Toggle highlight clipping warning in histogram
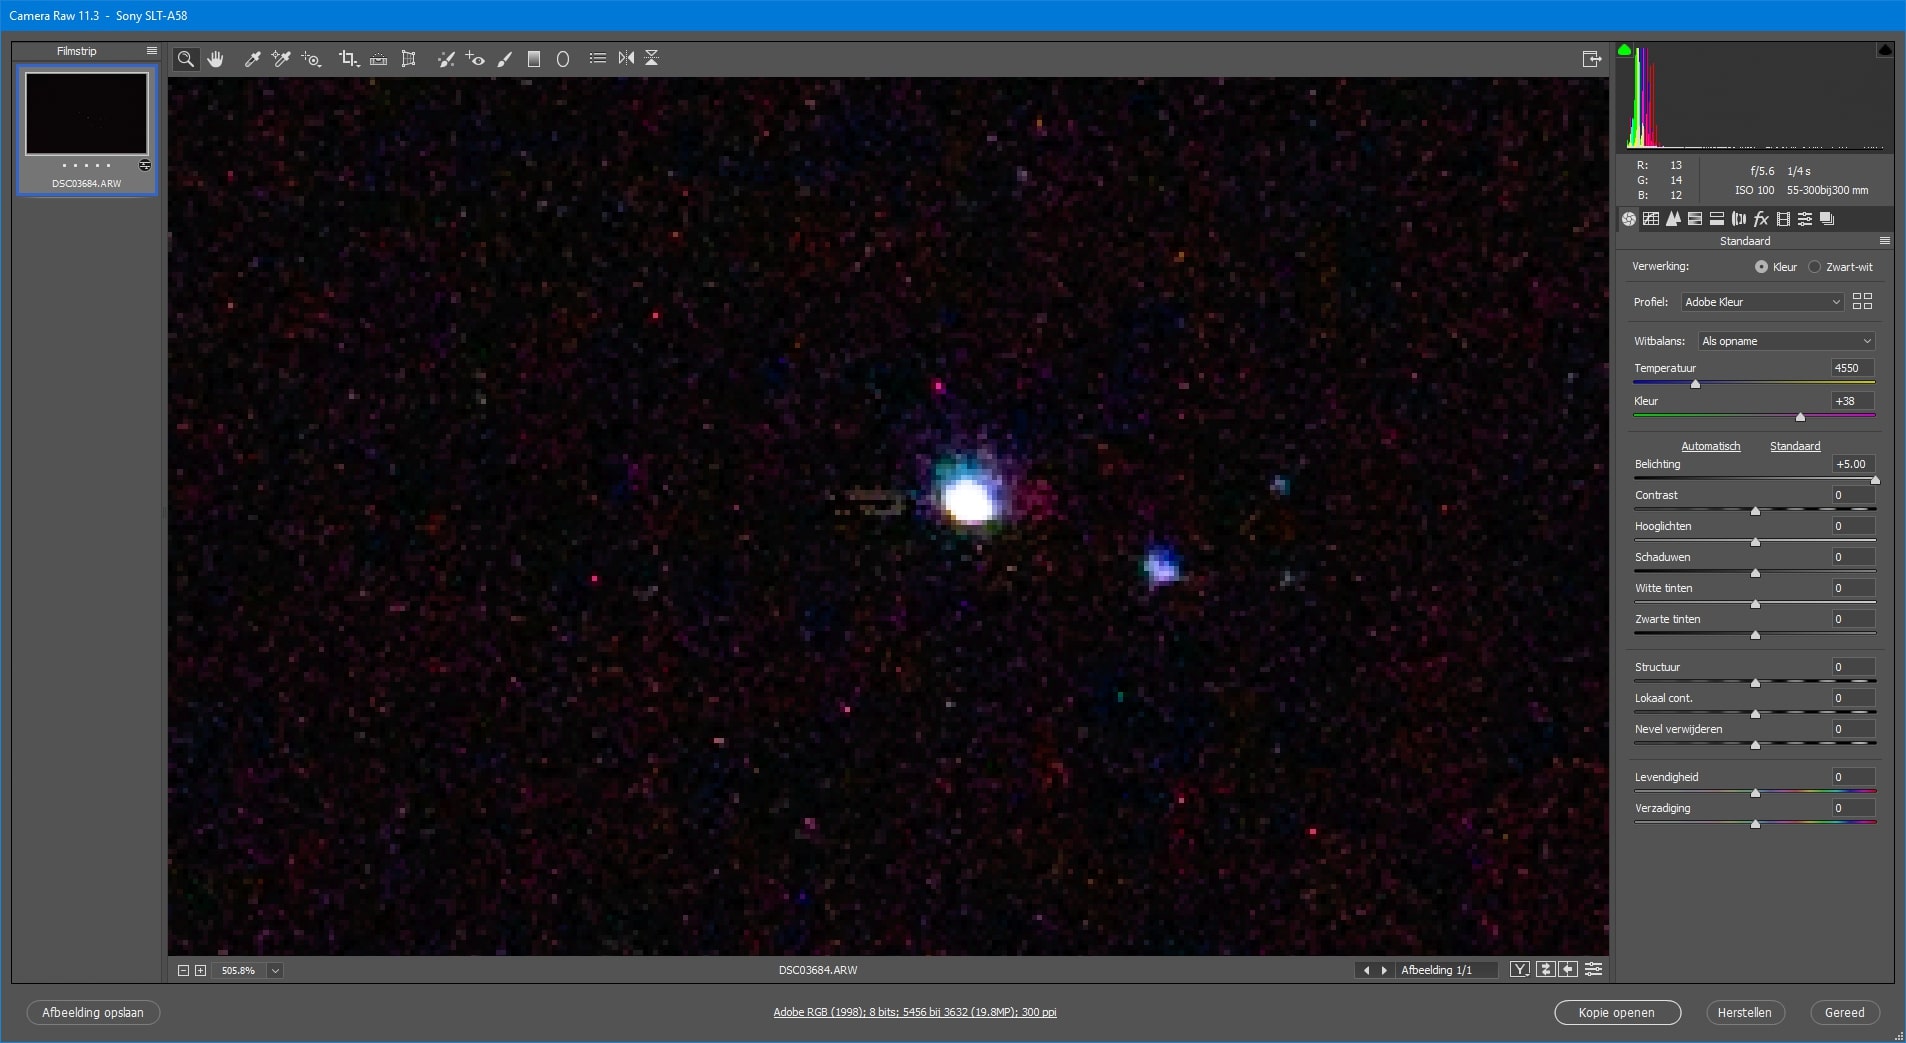 (x=1885, y=49)
